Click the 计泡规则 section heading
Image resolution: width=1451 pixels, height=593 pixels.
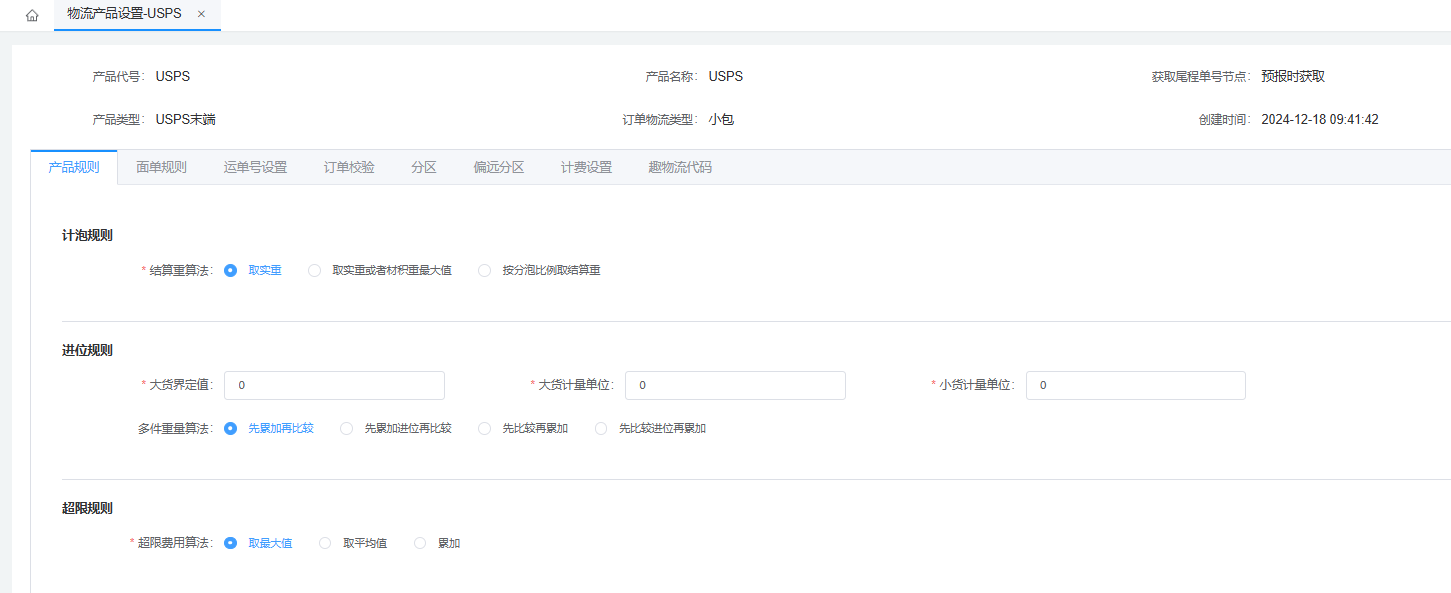pyautogui.click(x=87, y=235)
